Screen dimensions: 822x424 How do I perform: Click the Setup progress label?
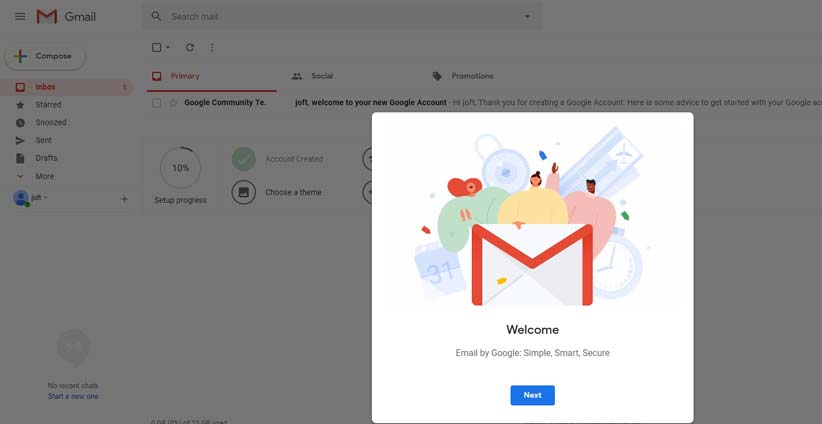[180, 200]
